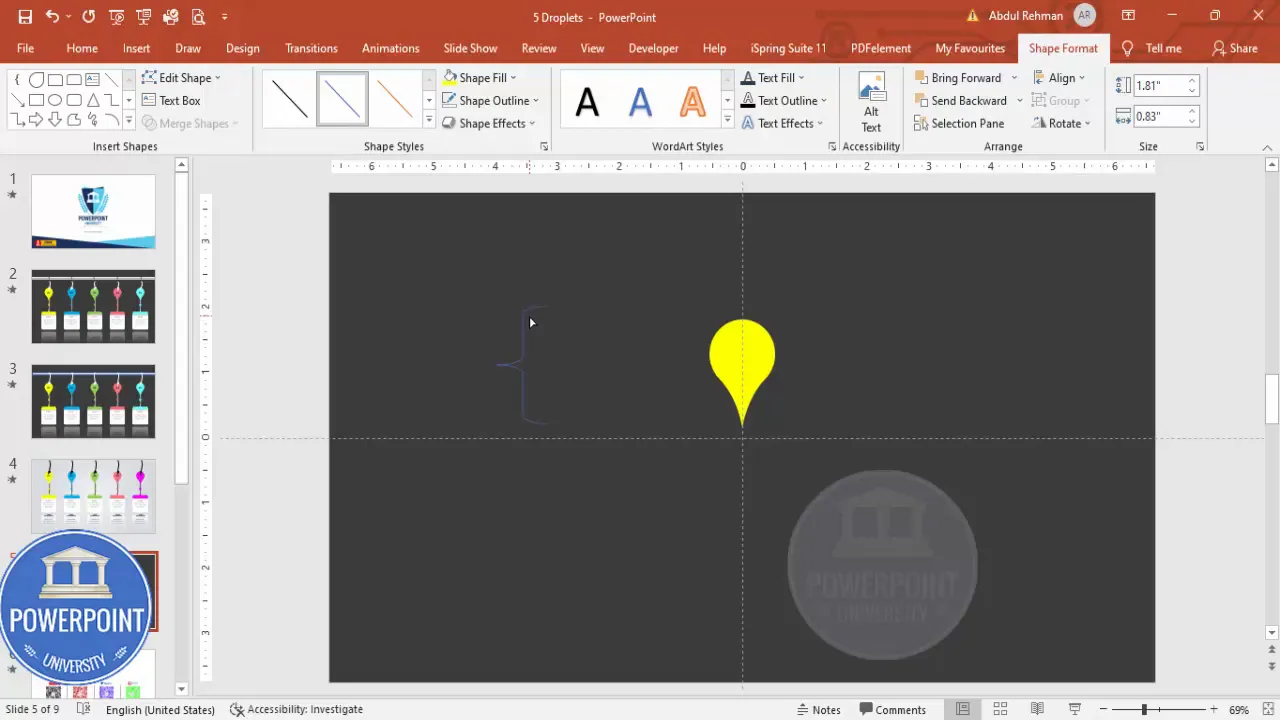1280x720 pixels.
Task: Expand the WordArt Styles gallery more arrow
Action: (x=727, y=120)
